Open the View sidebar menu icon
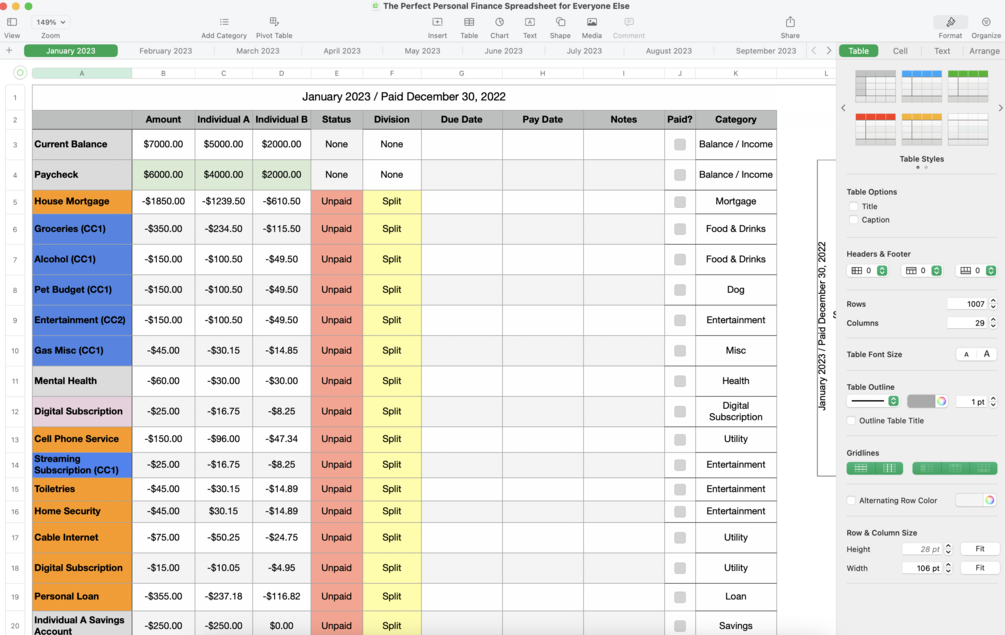1005x635 pixels. point(12,22)
